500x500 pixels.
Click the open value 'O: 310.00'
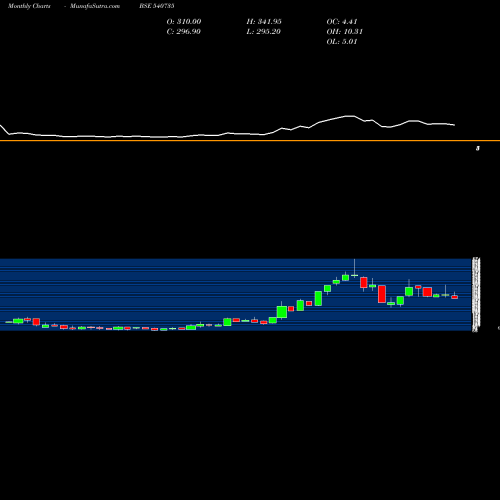[184, 22]
